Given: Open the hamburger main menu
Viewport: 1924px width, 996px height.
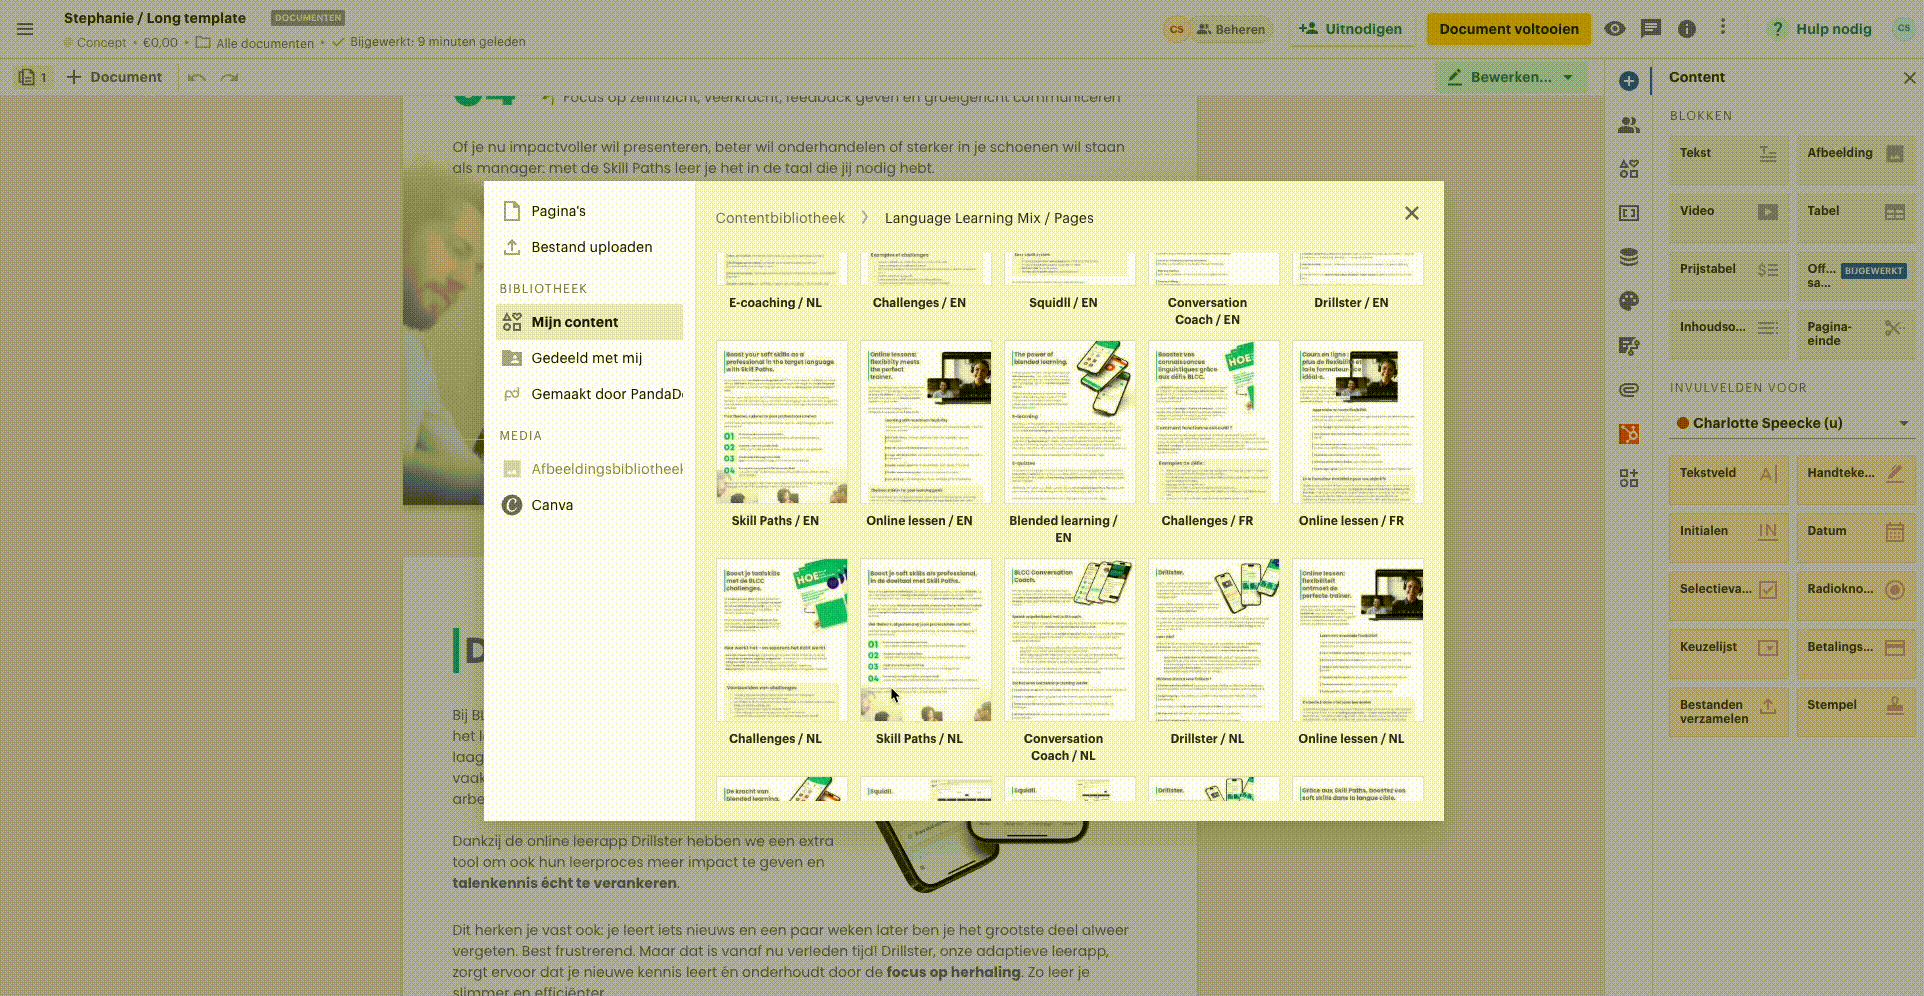Looking at the screenshot, I should point(25,29).
